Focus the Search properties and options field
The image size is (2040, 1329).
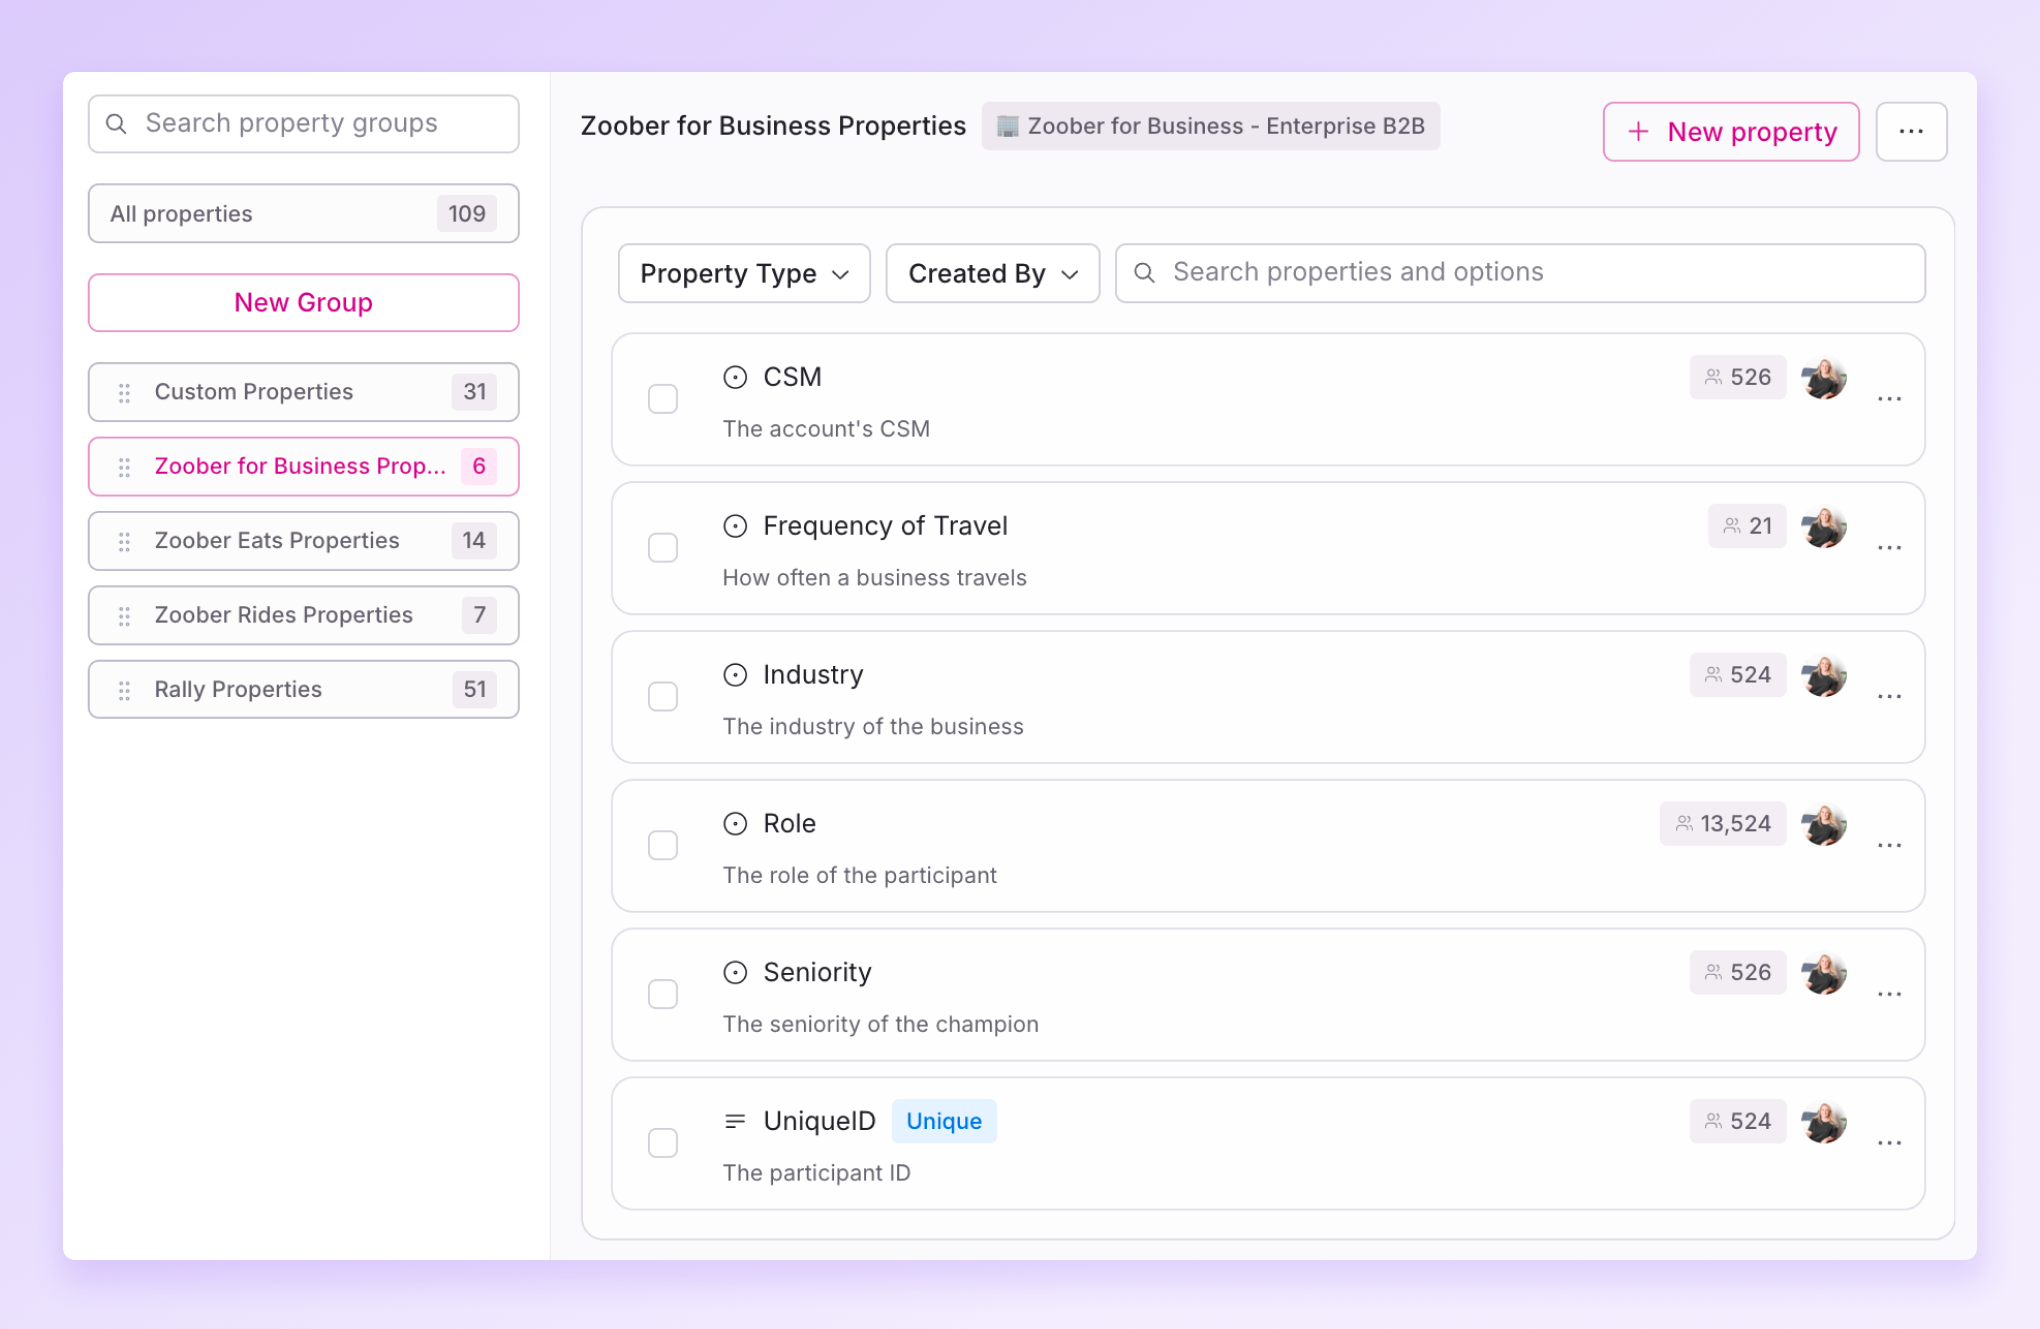1520,273
